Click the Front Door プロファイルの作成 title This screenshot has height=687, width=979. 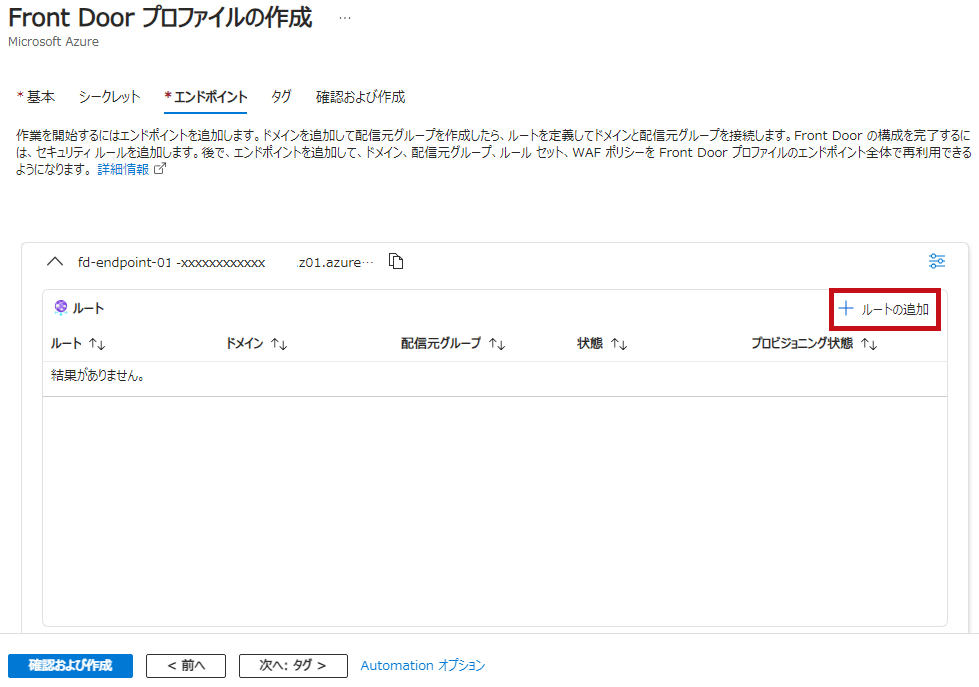pos(160,17)
